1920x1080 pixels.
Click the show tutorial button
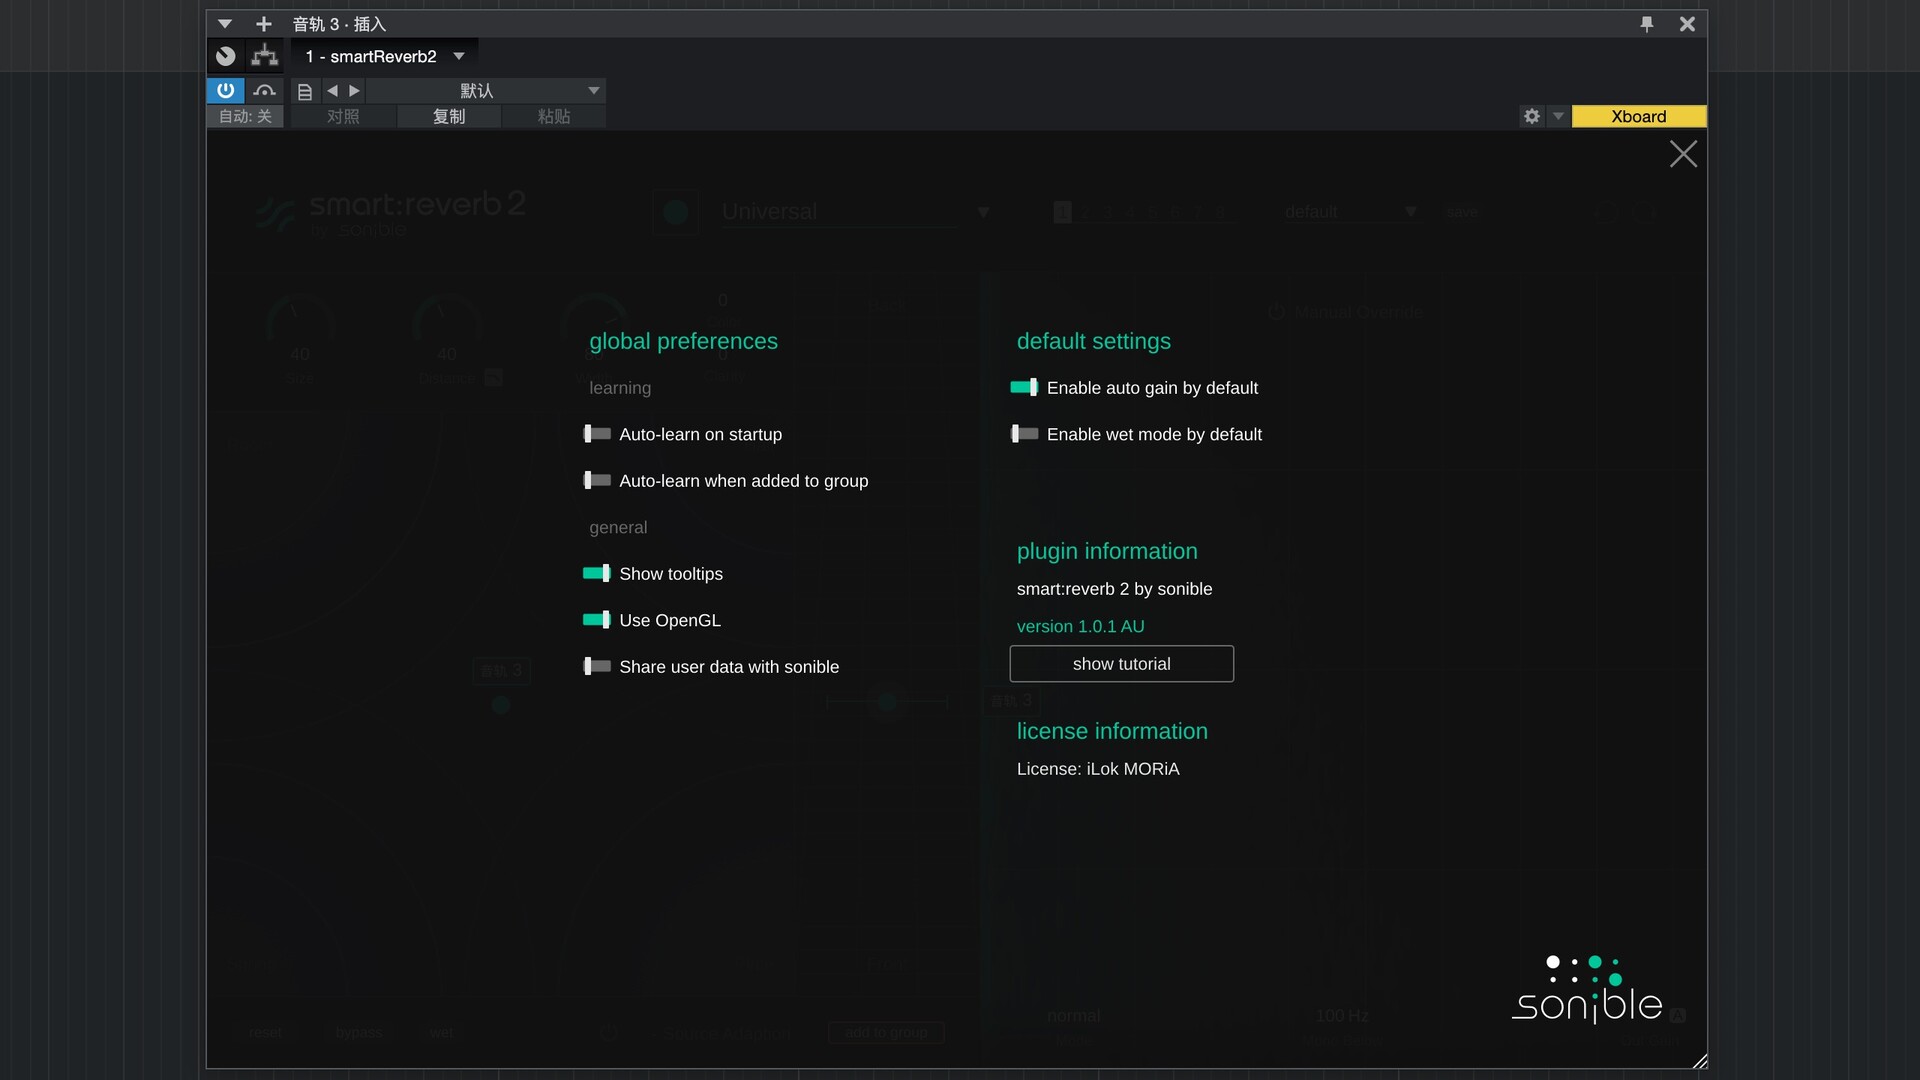pyautogui.click(x=1121, y=664)
